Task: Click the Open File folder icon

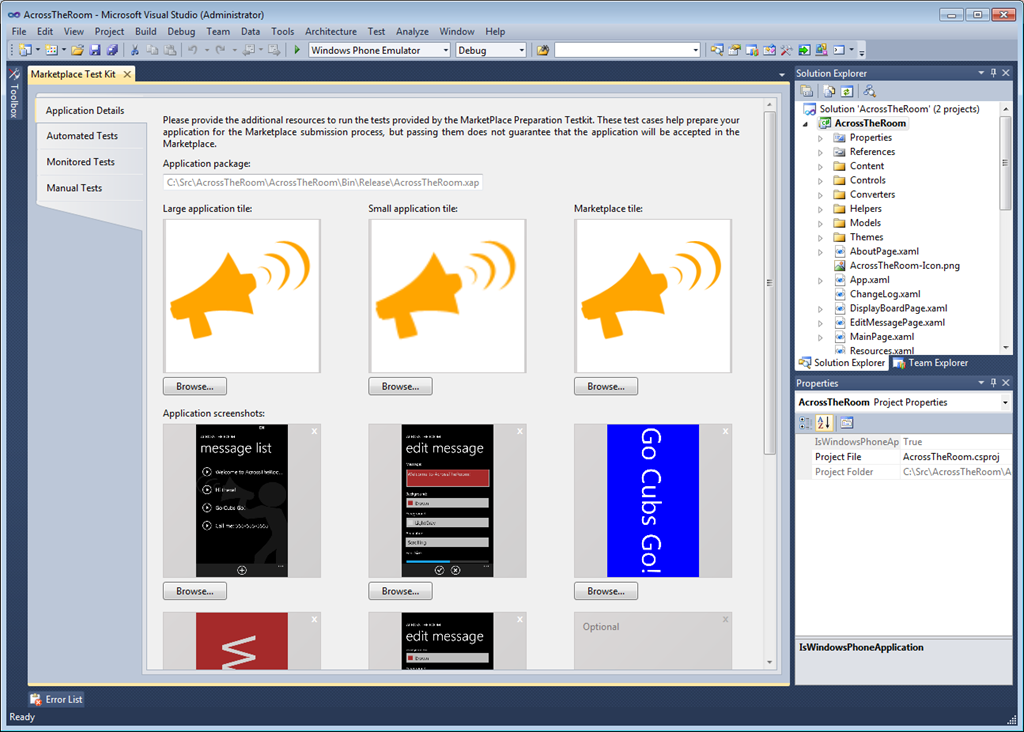Action: point(77,50)
